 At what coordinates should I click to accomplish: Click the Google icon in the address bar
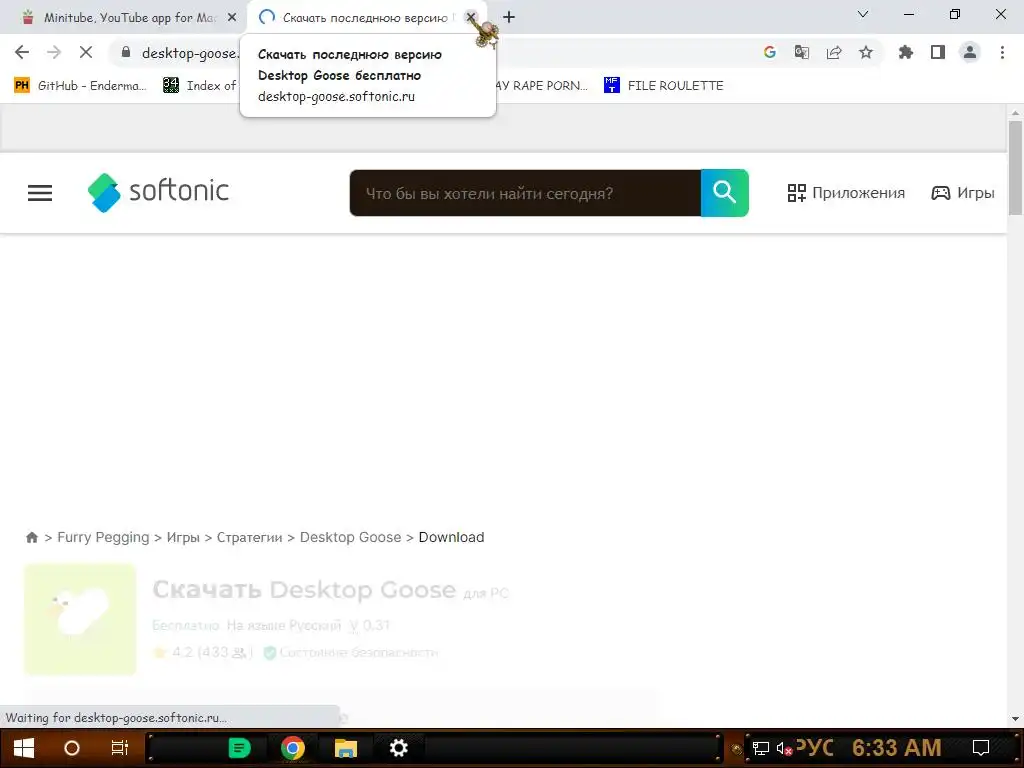(770, 52)
